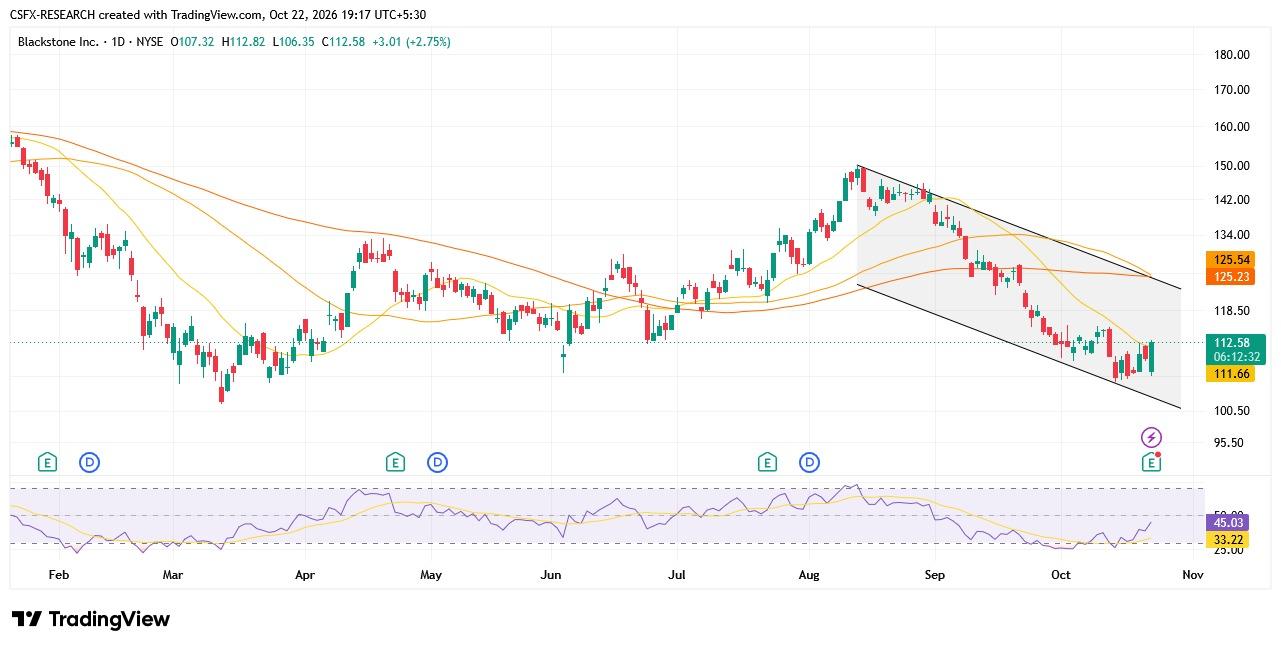Click the Jun label on time axis
Screen dimensions: 1281x649
(550, 575)
